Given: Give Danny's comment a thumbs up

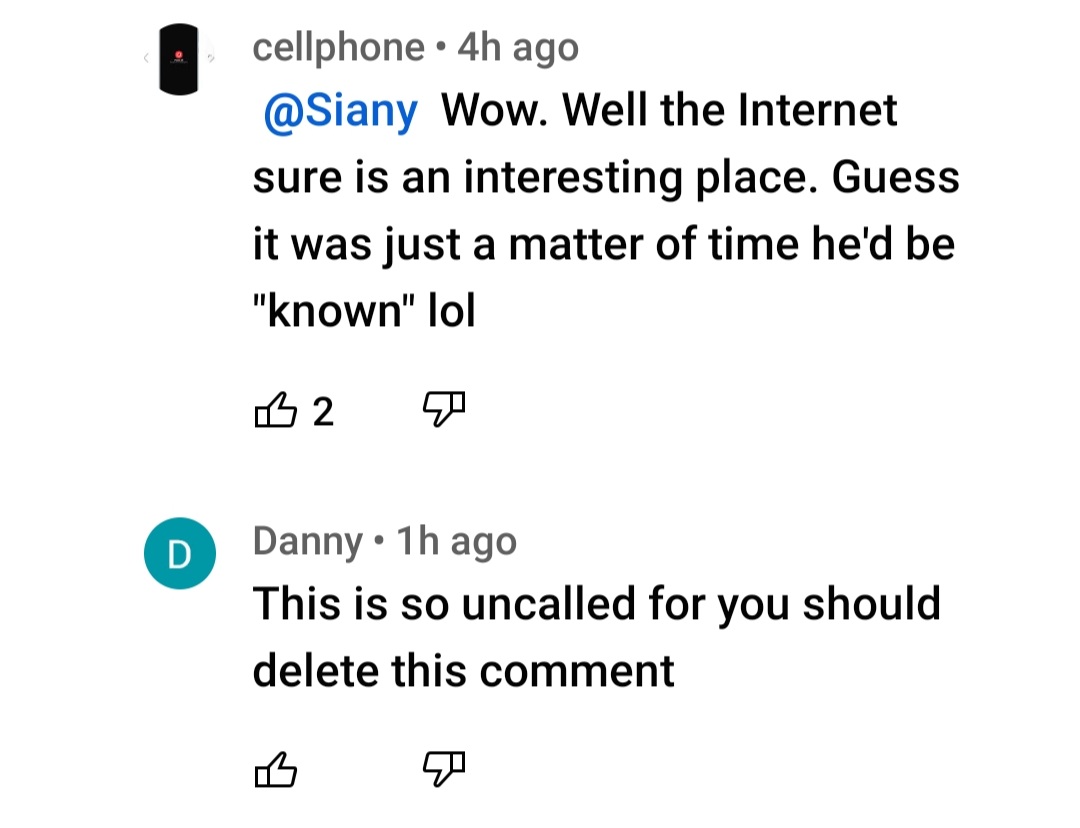Looking at the screenshot, I should coord(276,769).
